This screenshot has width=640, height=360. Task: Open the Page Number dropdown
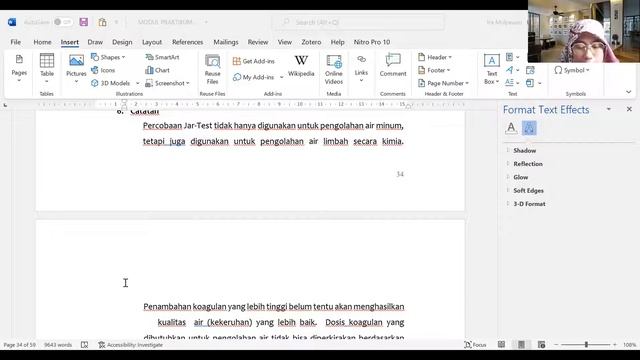443,83
